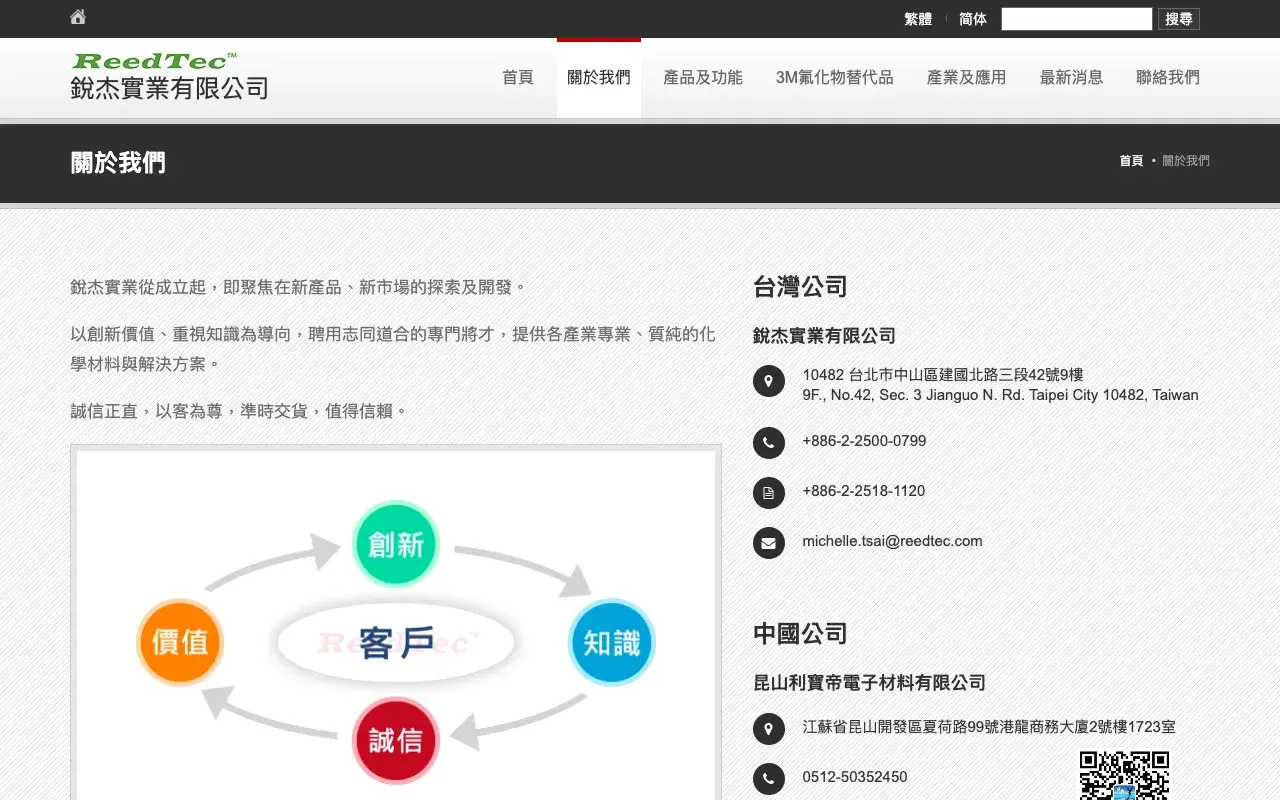Click the QR code image
Screen dimensions: 1280x800
(1124, 775)
